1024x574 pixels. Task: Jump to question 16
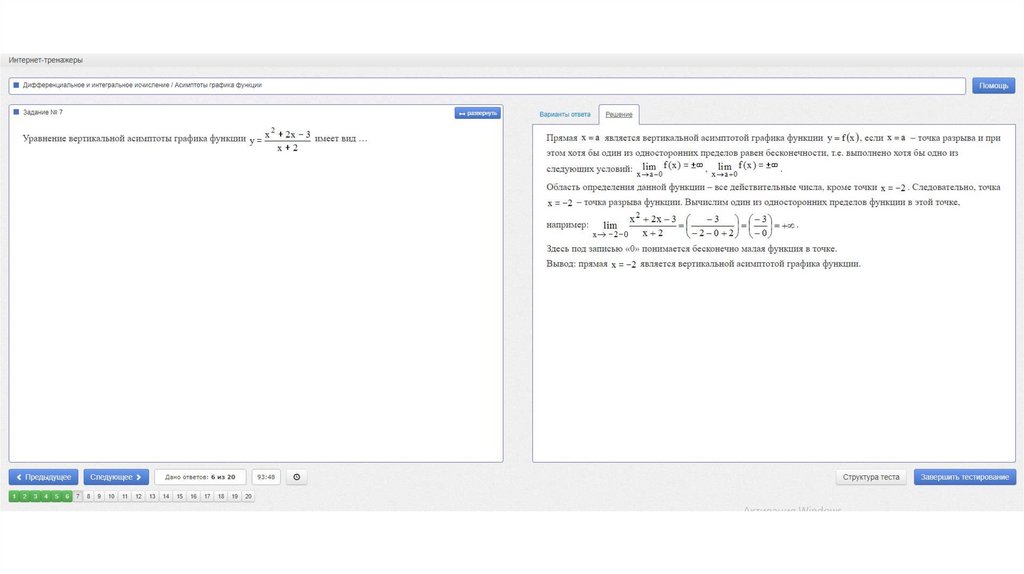click(193, 496)
